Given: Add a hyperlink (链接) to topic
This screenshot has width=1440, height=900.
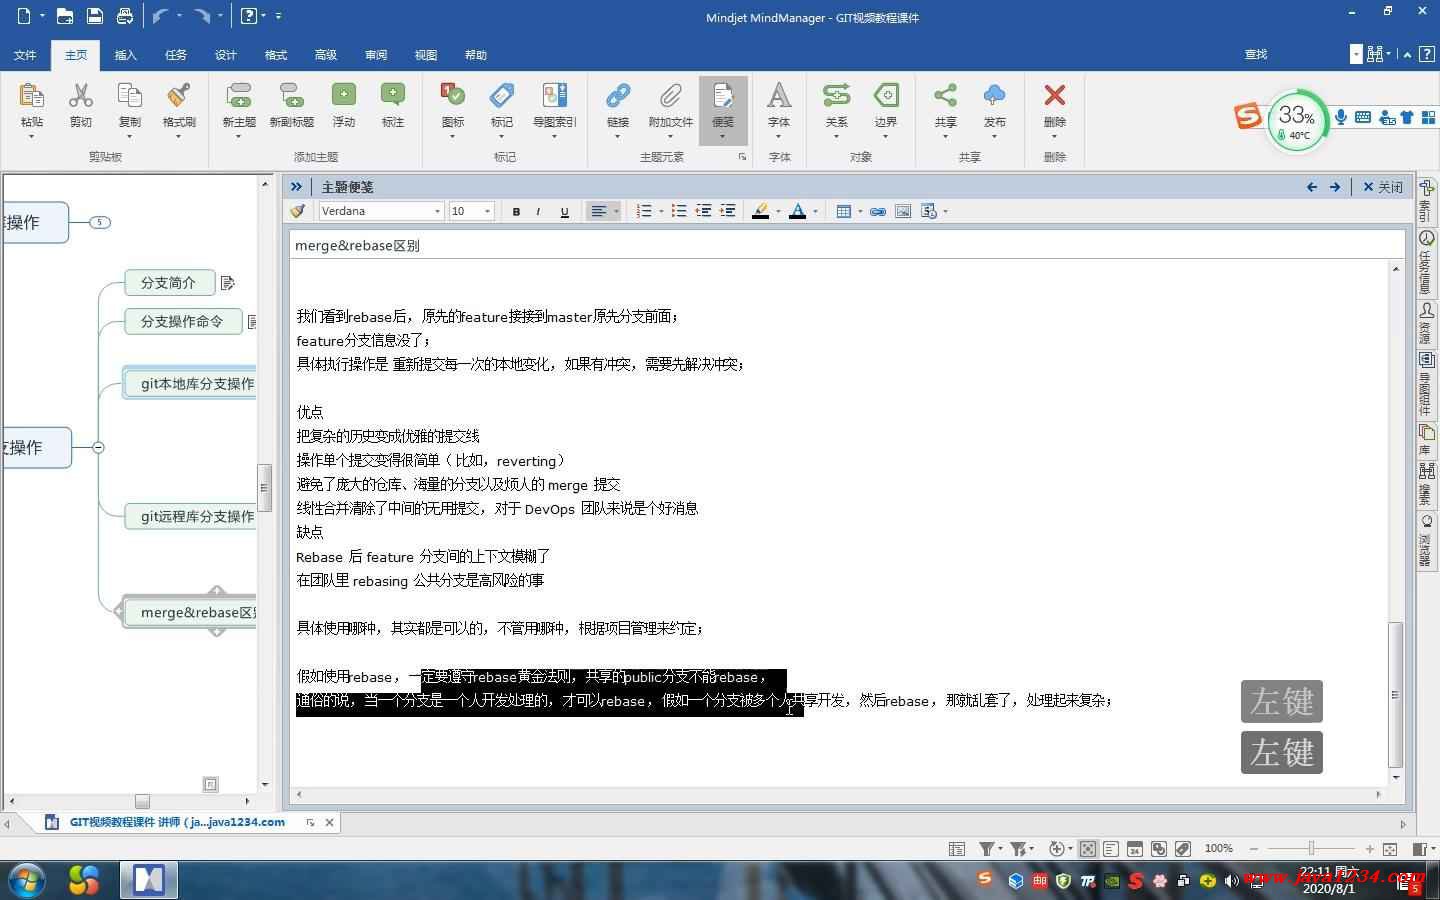Looking at the screenshot, I should (618, 96).
